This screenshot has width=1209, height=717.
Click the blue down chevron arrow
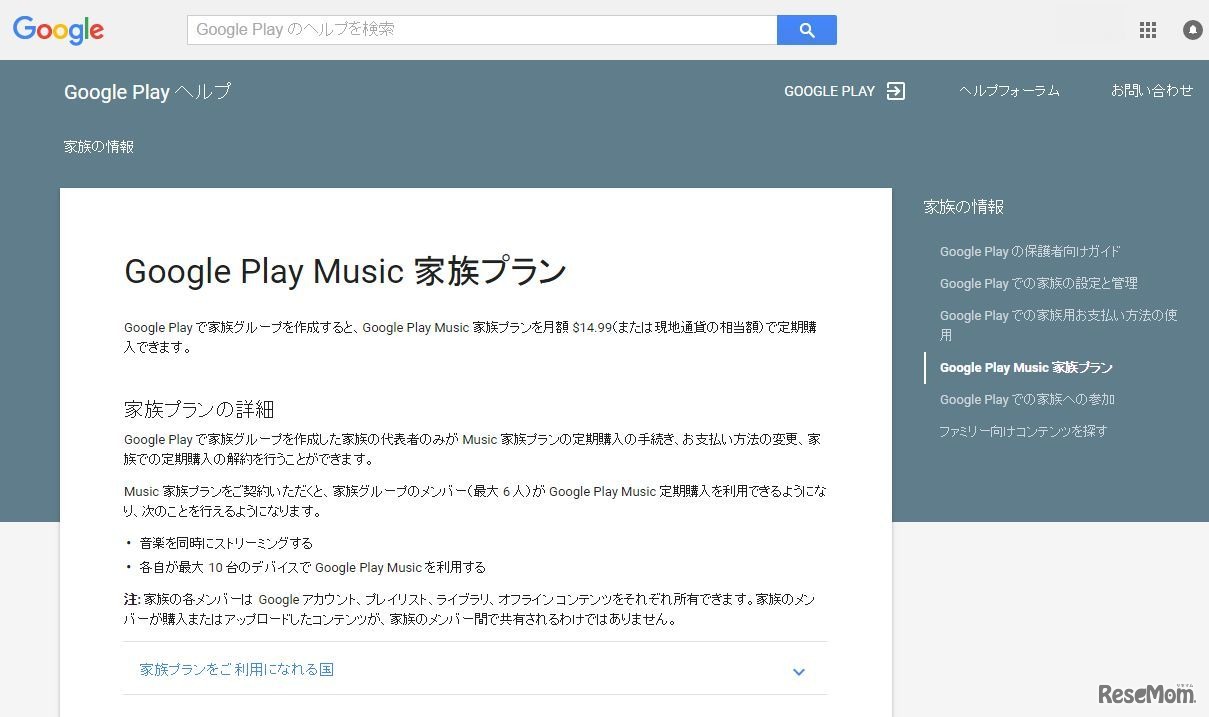[x=798, y=672]
